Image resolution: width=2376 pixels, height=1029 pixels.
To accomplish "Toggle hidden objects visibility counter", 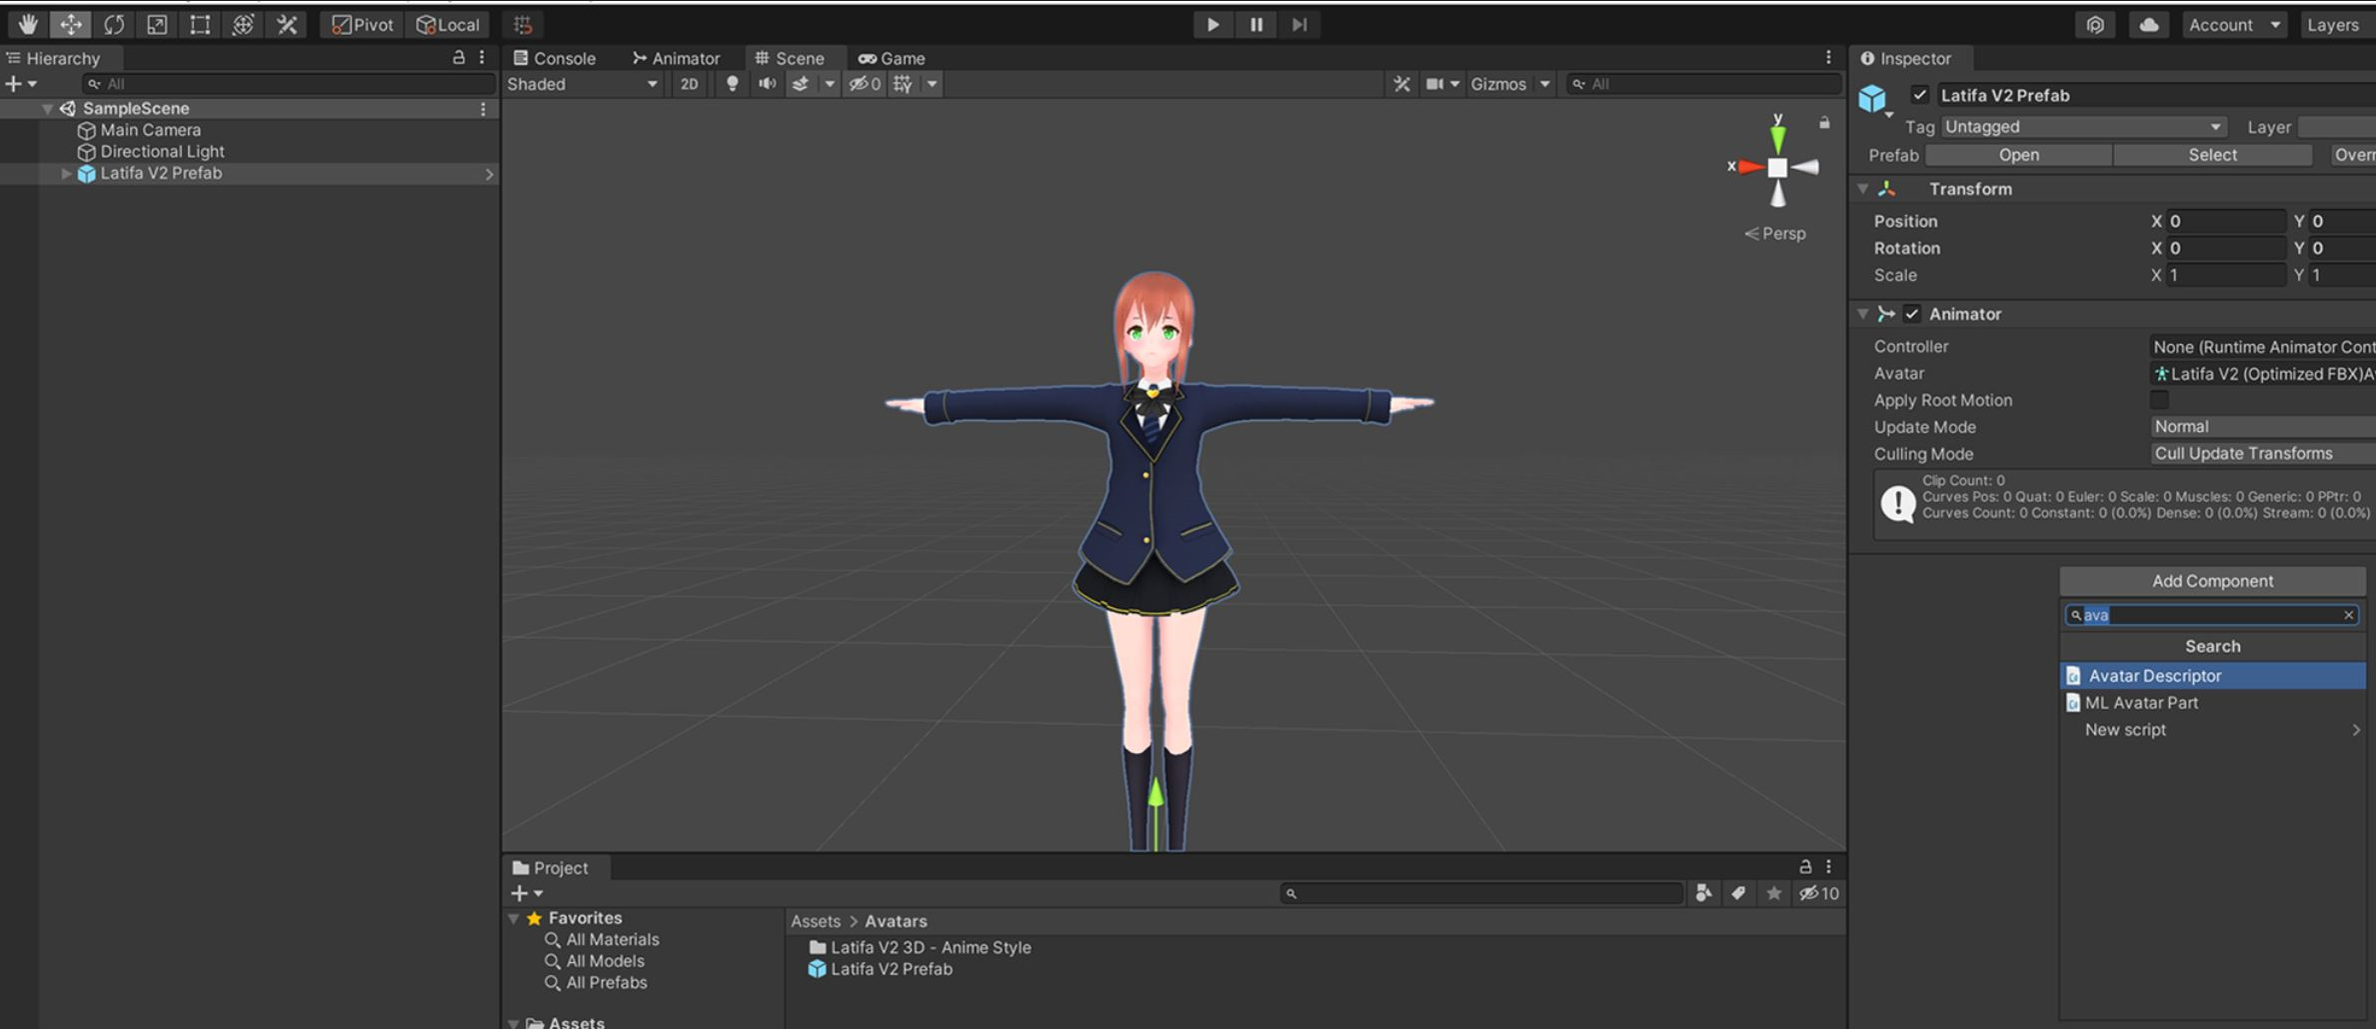I will click(865, 84).
